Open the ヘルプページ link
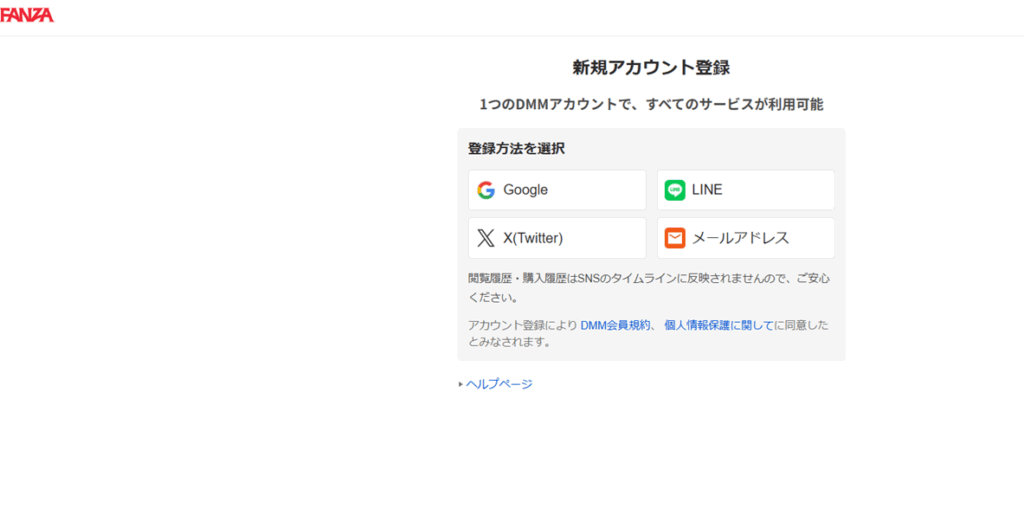 pyautogui.click(x=499, y=384)
